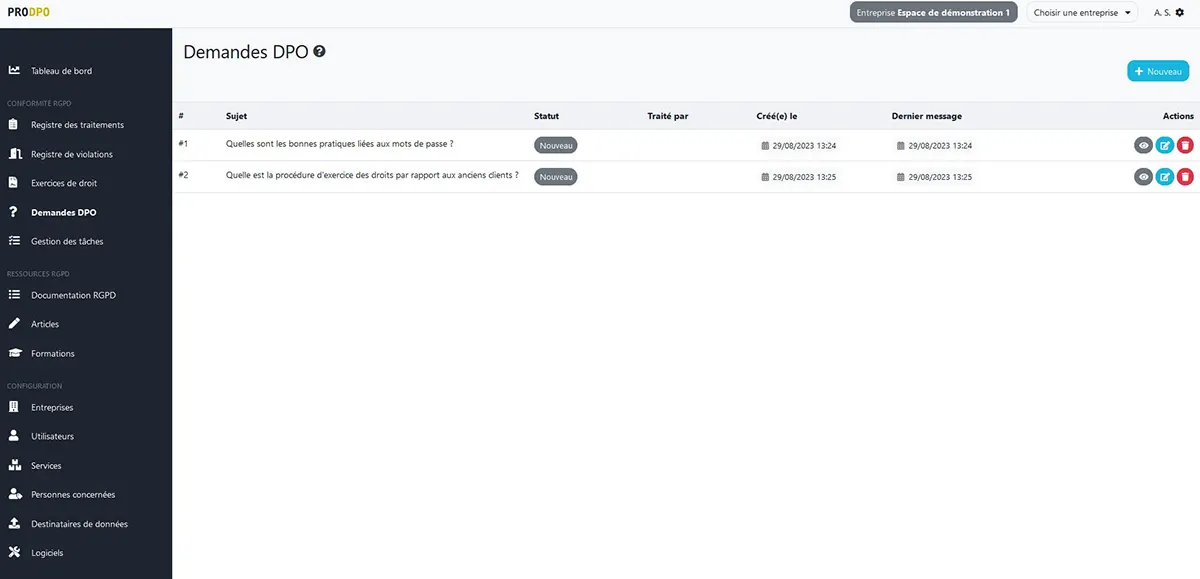This screenshot has height=579, width=1200.
Task: Click the Entreprise Espace de démonstration 1 badge
Action: (933, 13)
